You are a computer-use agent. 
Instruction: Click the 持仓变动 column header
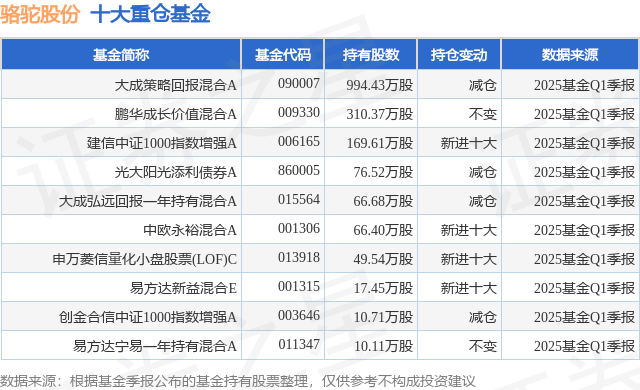point(459,55)
